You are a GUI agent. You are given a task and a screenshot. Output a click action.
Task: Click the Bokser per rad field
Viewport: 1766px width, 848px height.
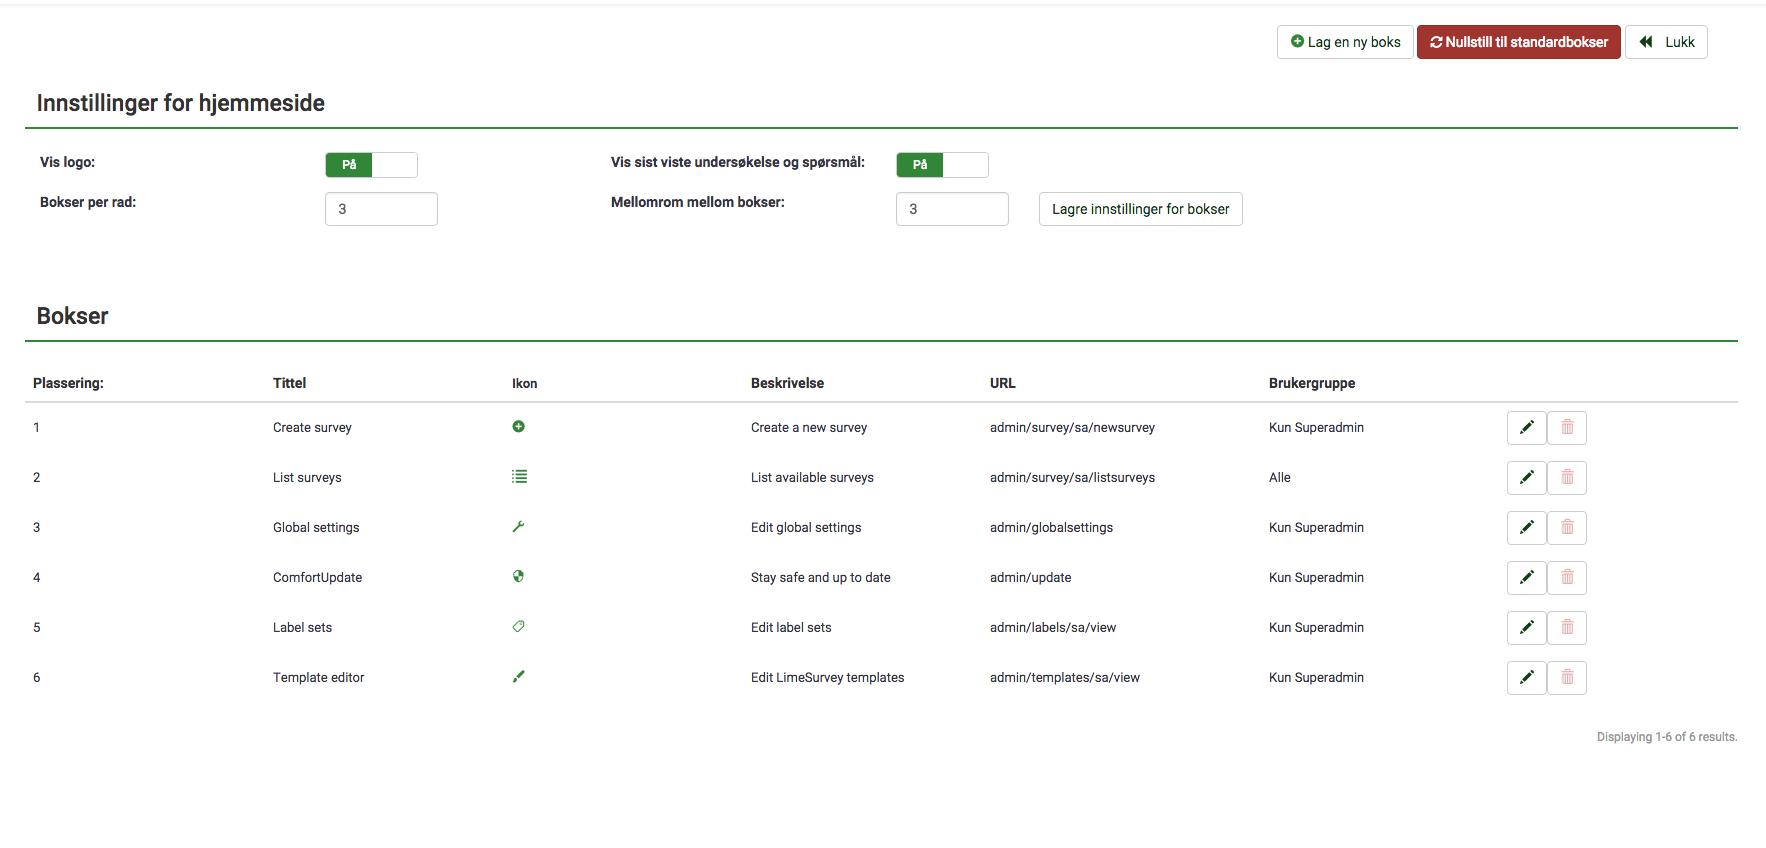(381, 209)
